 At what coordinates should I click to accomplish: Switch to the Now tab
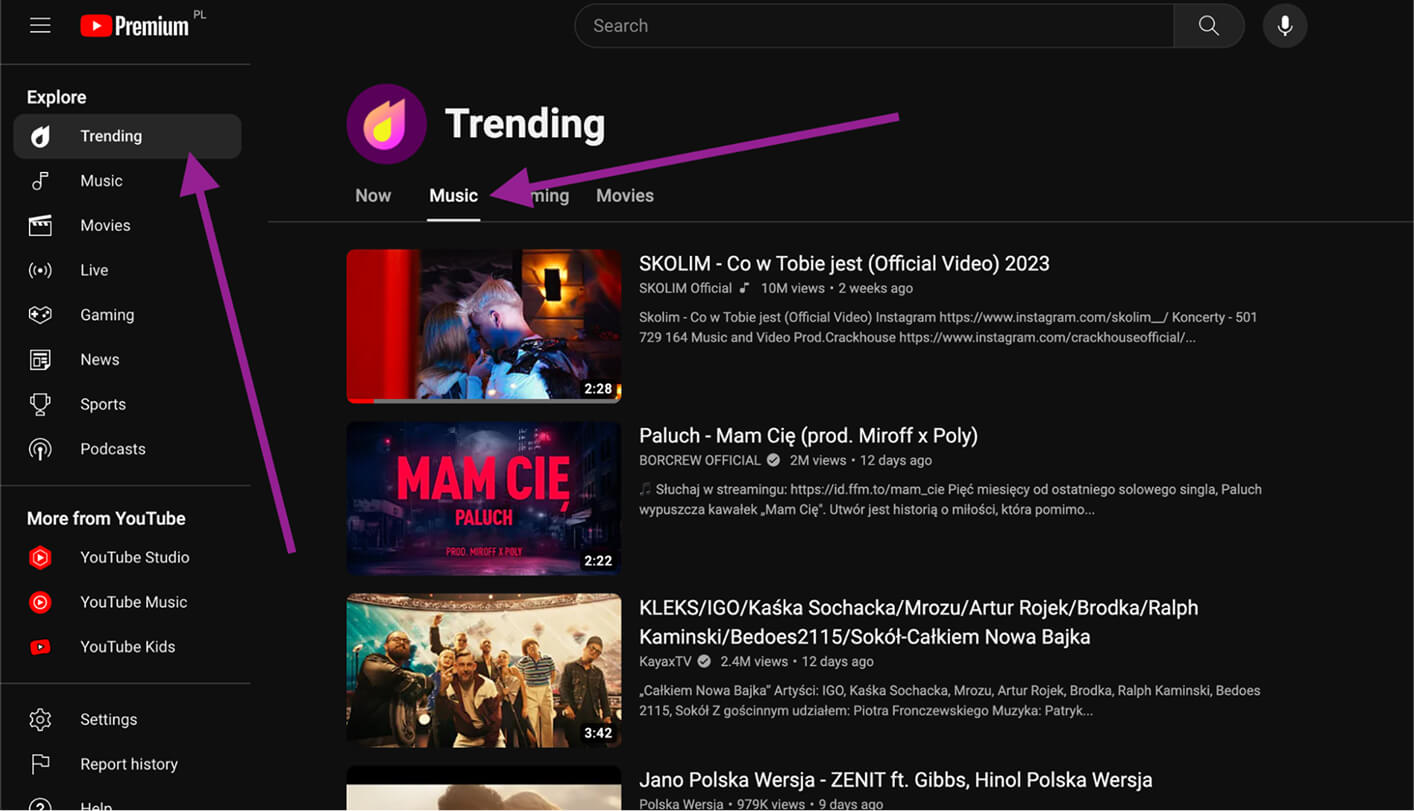click(373, 196)
